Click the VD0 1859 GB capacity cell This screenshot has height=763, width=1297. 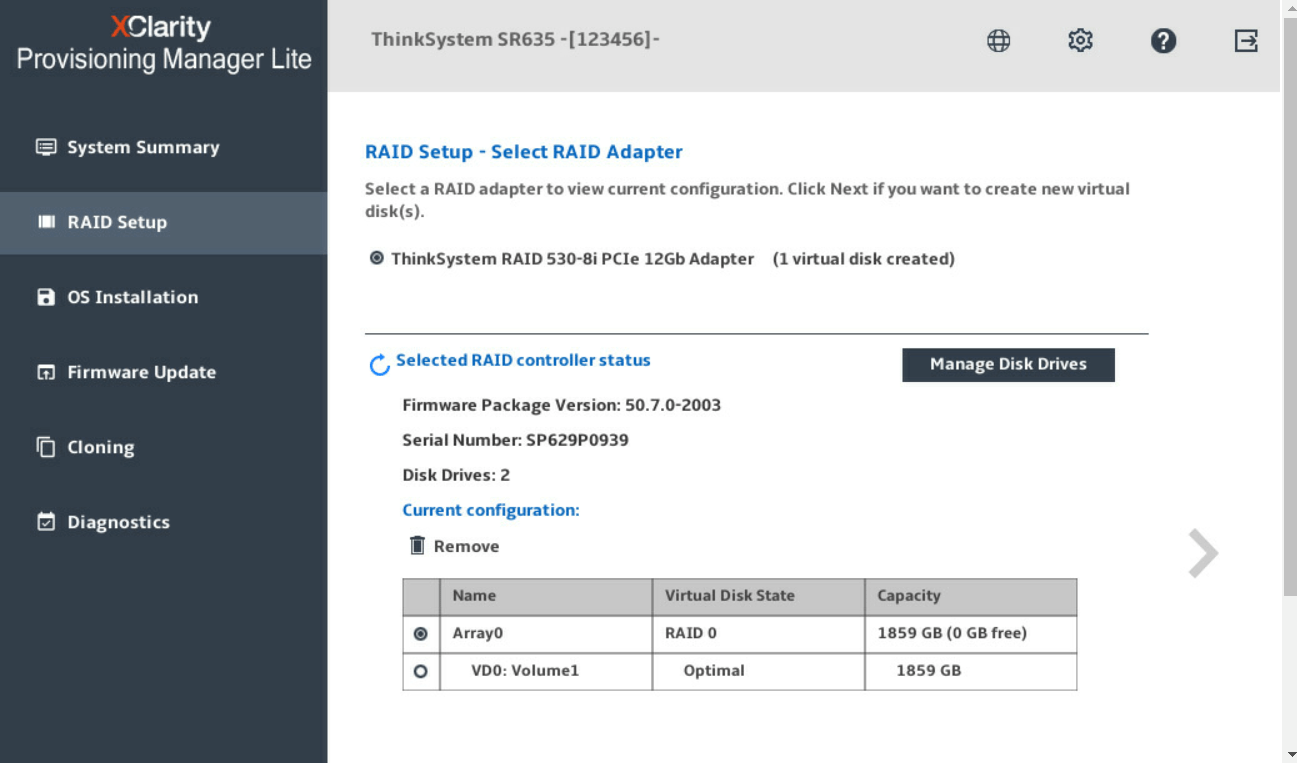tap(971, 671)
